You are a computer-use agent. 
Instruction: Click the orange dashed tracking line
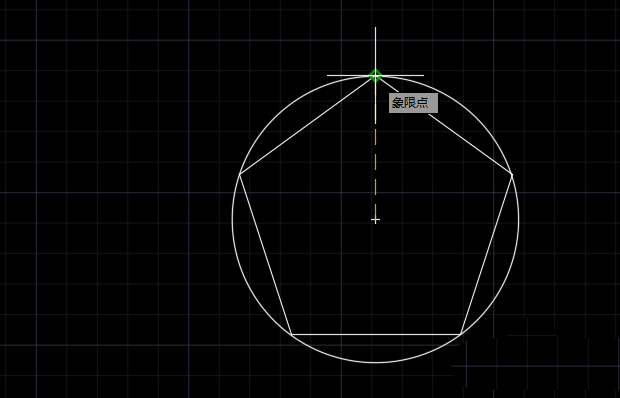376,170
